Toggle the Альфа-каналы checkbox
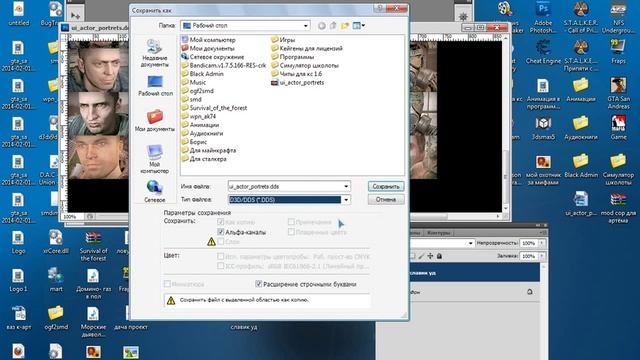Image resolution: width=640 pixels, height=360 pixels. (221, 232)
